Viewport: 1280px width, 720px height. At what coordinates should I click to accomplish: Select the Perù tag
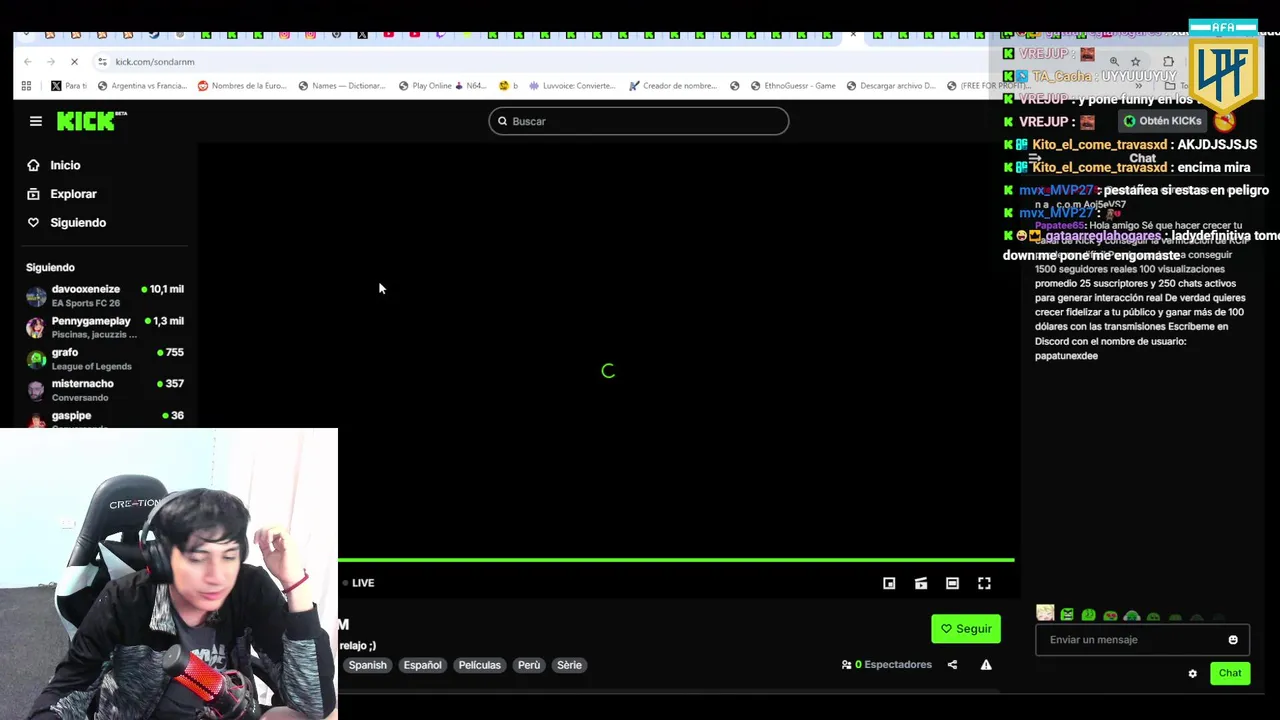(529, 665)
